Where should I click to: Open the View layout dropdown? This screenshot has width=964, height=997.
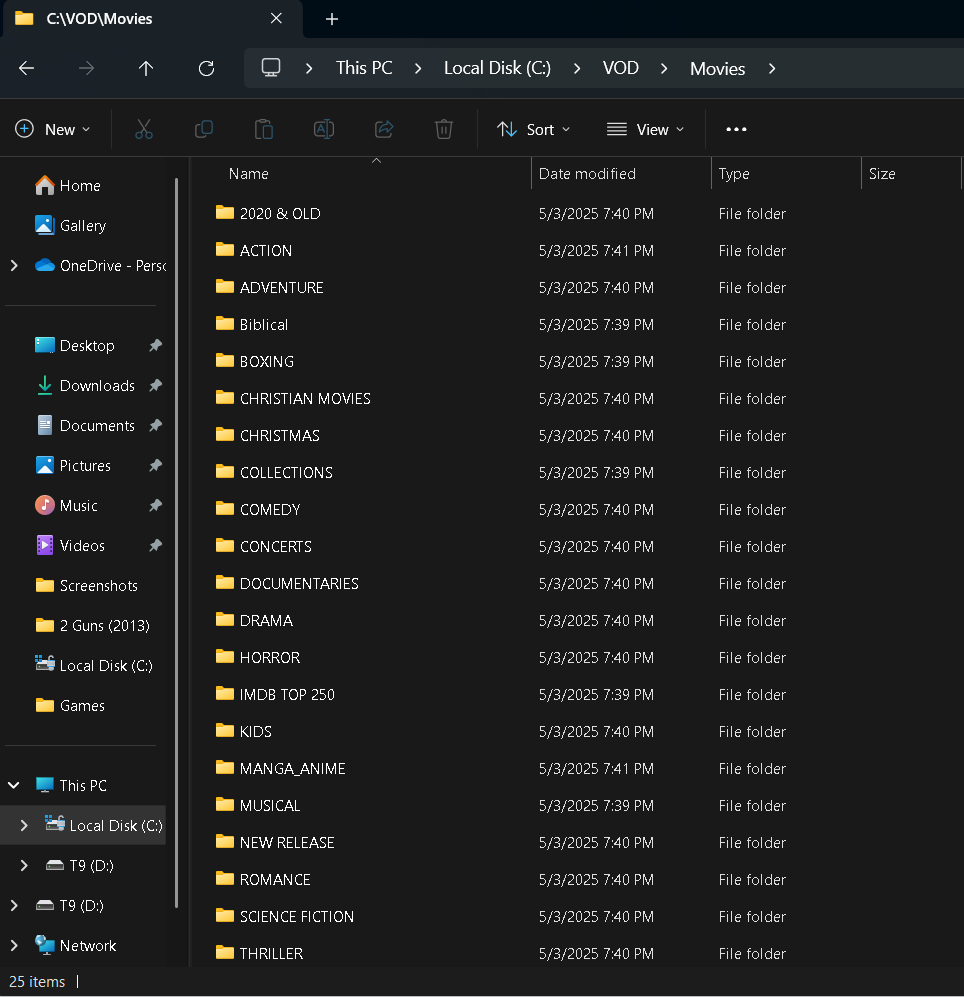pos(646,129)
